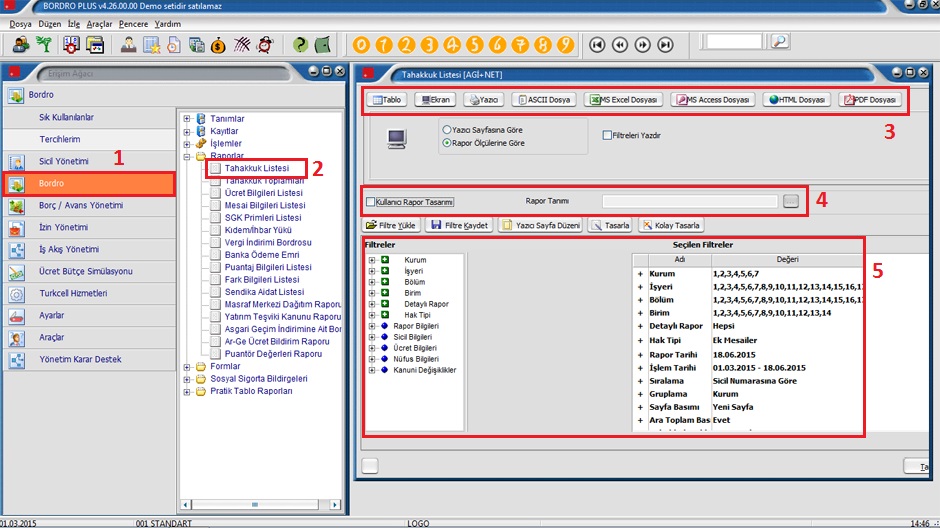Screen dimensions: 940x528
Task: Click the money bag toolbar icon
Action: (x=218, y=45)
